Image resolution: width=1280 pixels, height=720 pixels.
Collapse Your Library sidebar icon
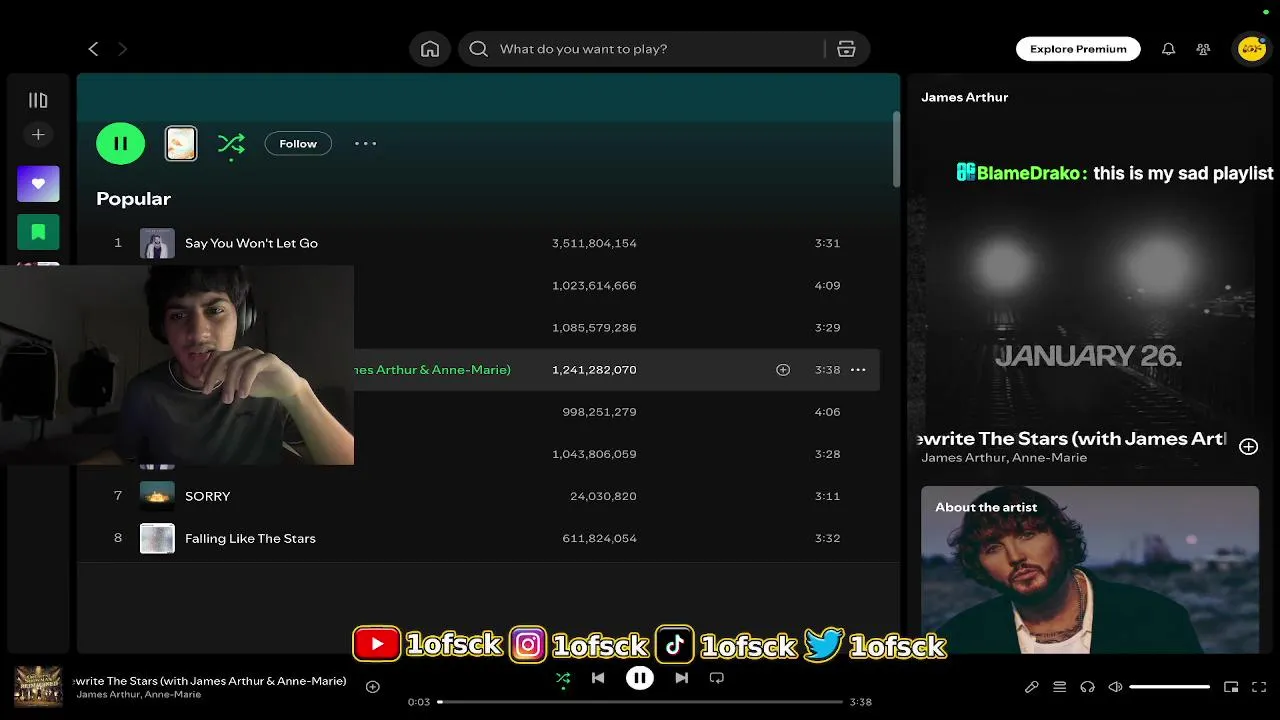click(38, 100)
